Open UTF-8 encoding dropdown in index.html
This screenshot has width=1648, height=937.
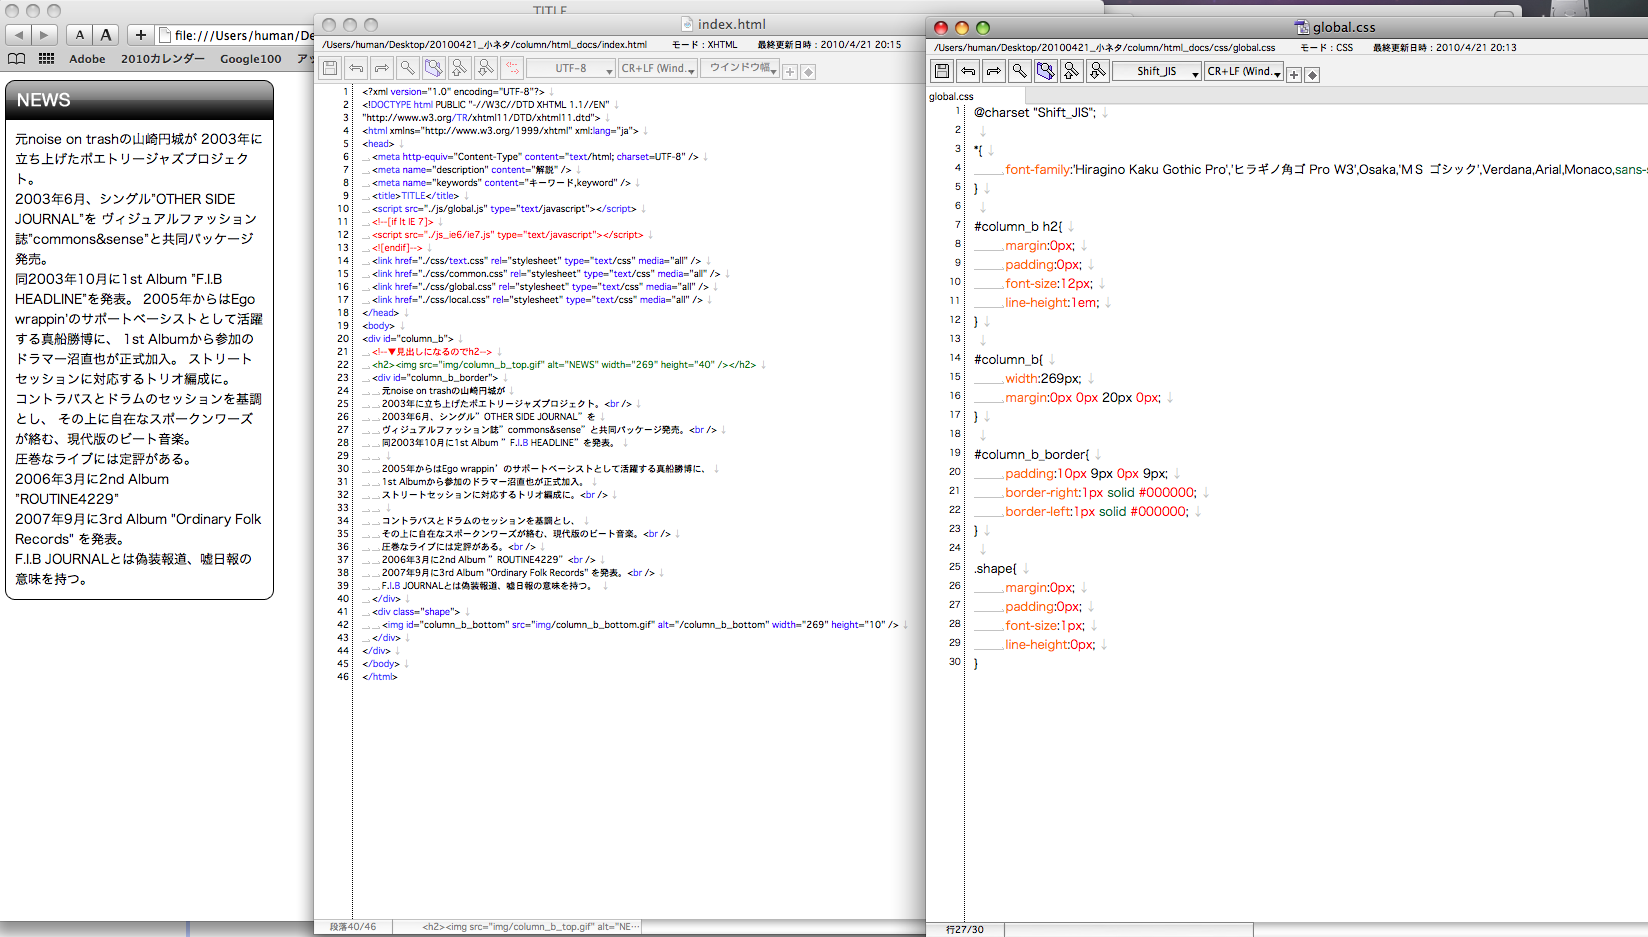point(572,68)
